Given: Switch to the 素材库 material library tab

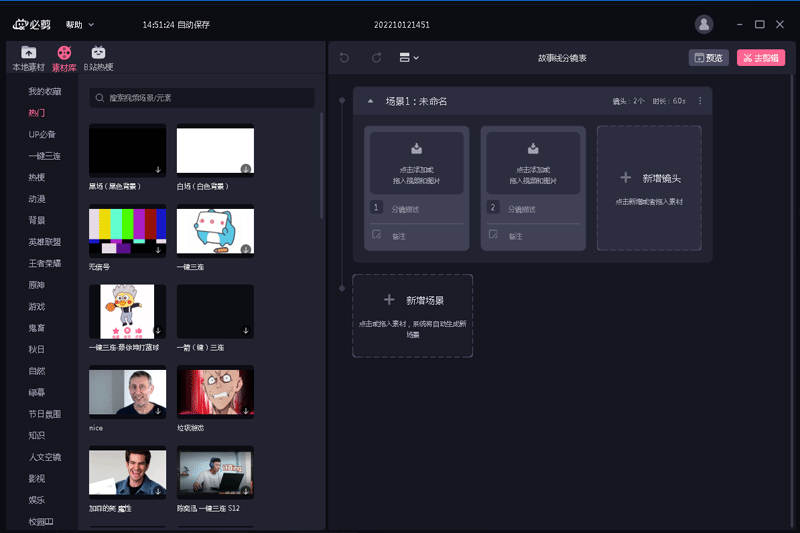Looking at the screenshot, I should coord(64,59).
